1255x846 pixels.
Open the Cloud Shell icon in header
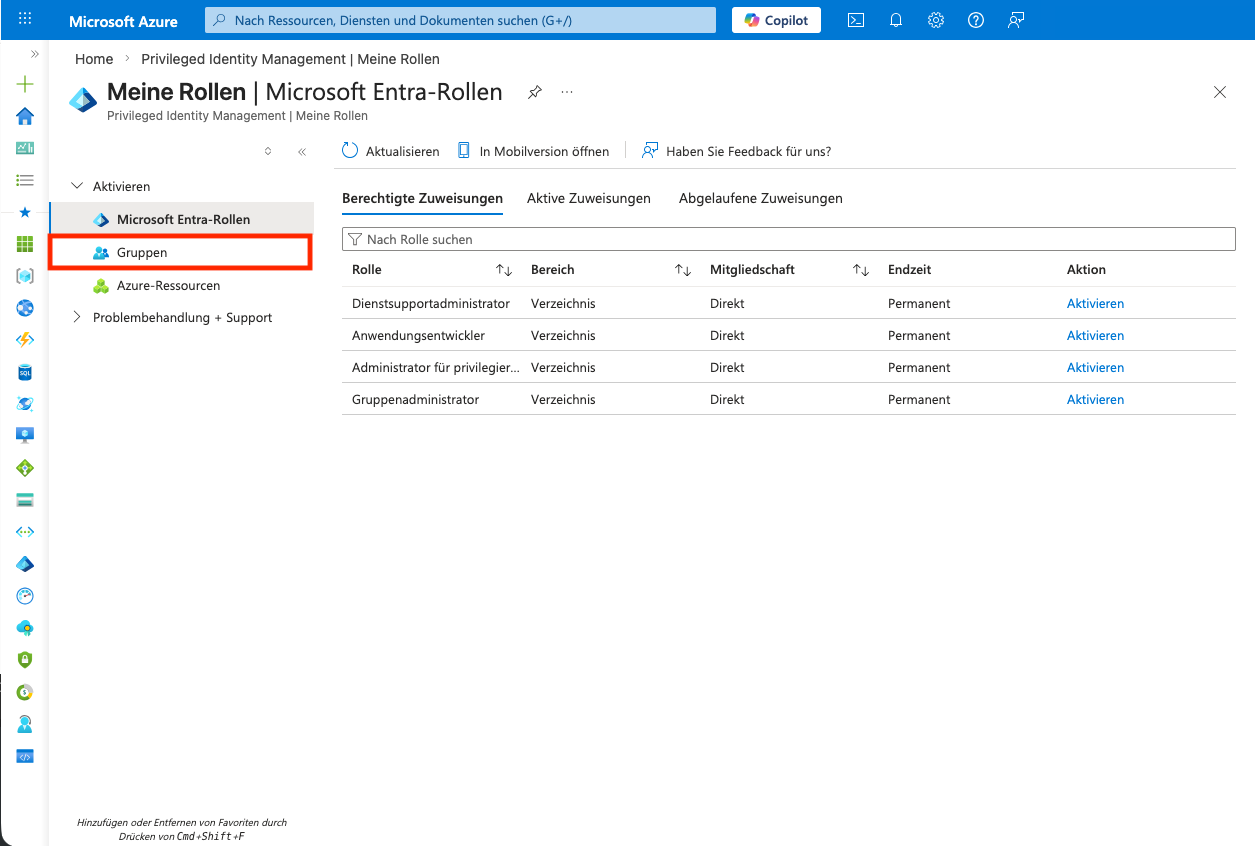[856, 20]
